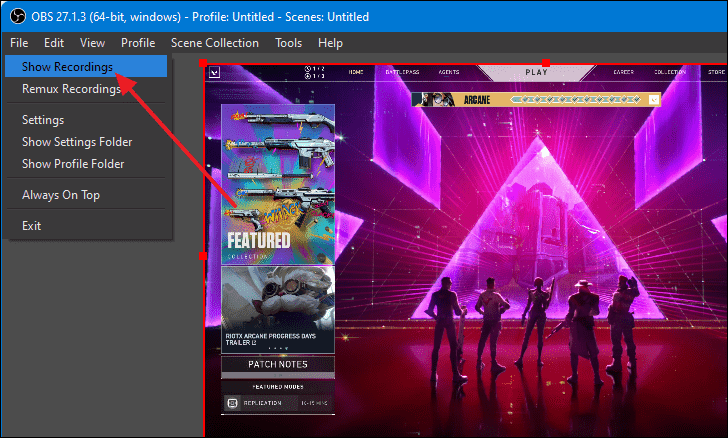Choose Exit in the File menu
The width and height of the screenshot is (728, 438).
[86, 226]
